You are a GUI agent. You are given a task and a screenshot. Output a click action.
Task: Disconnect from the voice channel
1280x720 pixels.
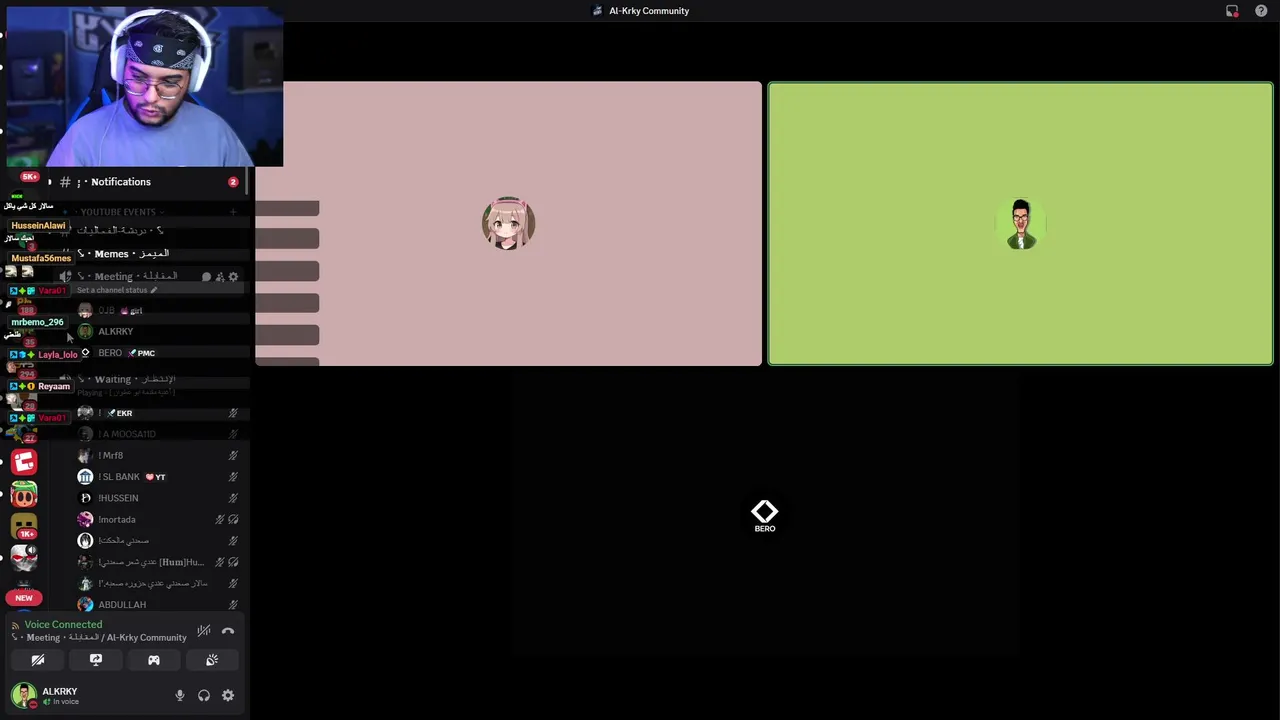228,631
